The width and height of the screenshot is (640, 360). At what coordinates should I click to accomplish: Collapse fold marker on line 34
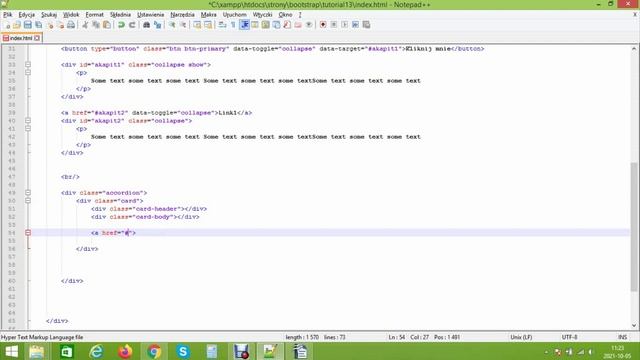[28, 73]
